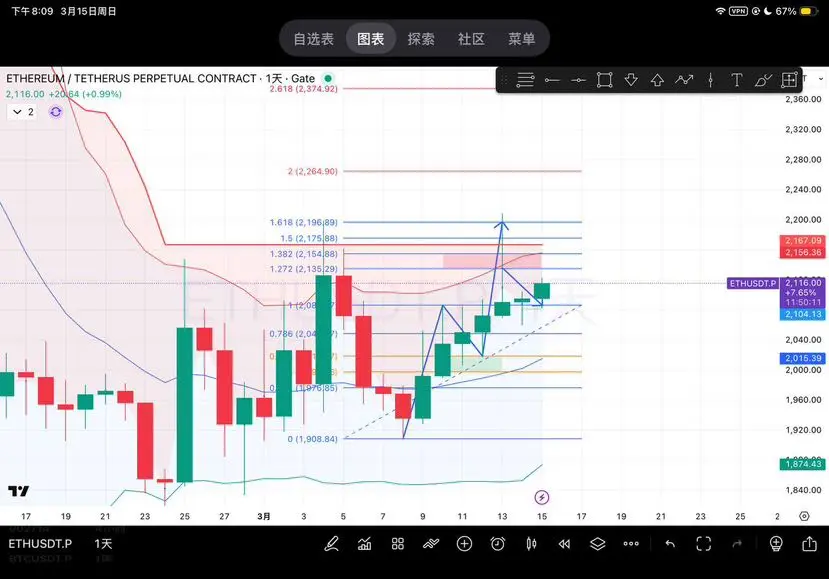Tap the circled plus add icon
829x579 pixels.
point(464,544)
